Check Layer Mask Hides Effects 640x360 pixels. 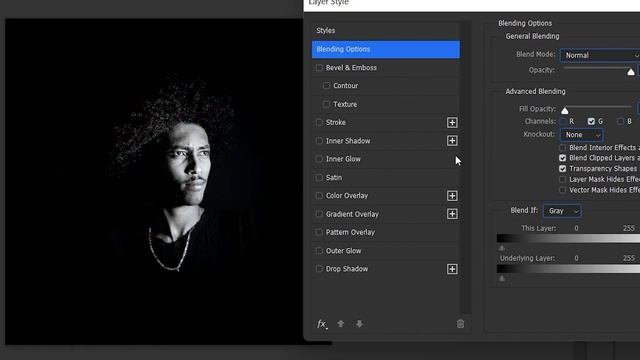[x=562, y=179]
